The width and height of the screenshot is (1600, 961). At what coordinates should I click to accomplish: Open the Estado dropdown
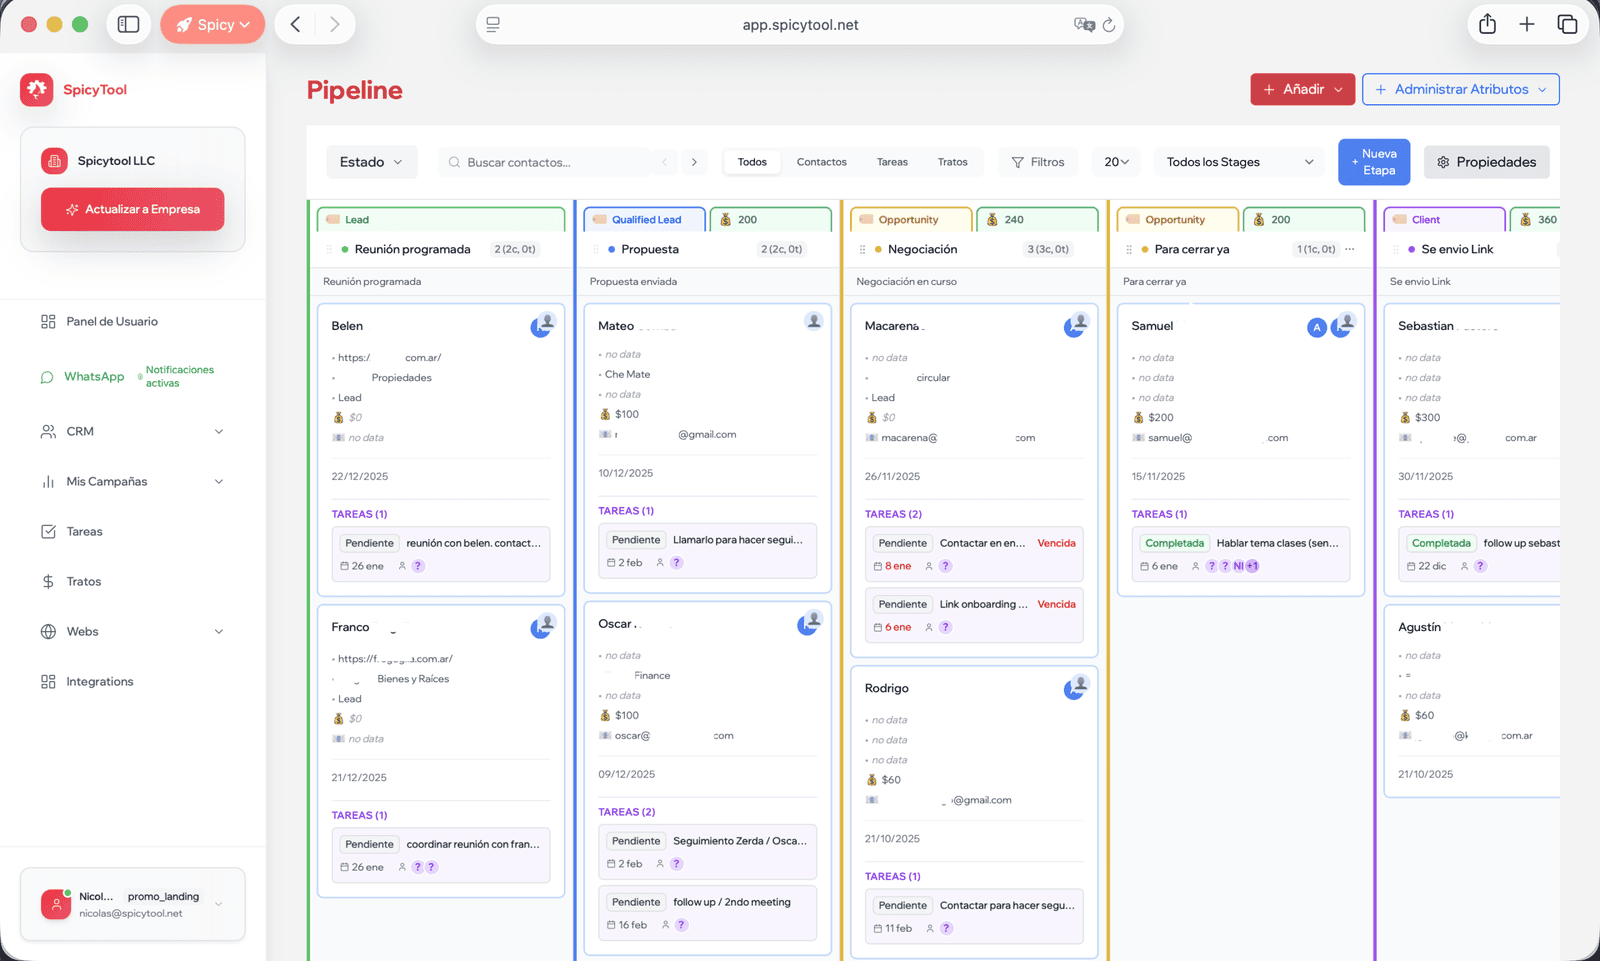[x=371, y=162]
